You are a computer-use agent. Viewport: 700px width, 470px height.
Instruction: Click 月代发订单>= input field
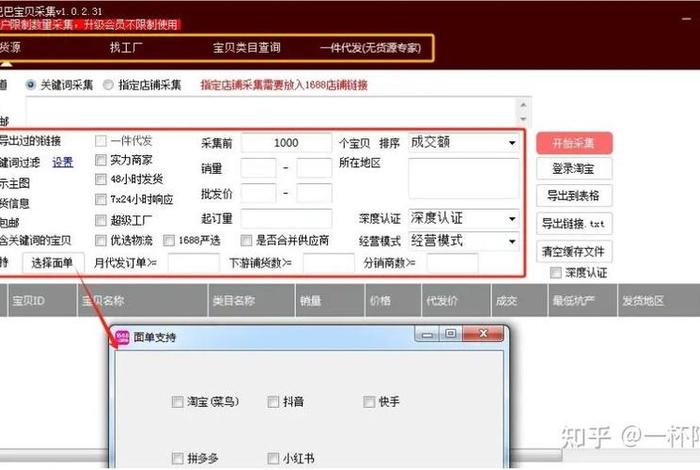tap(194, 263)
